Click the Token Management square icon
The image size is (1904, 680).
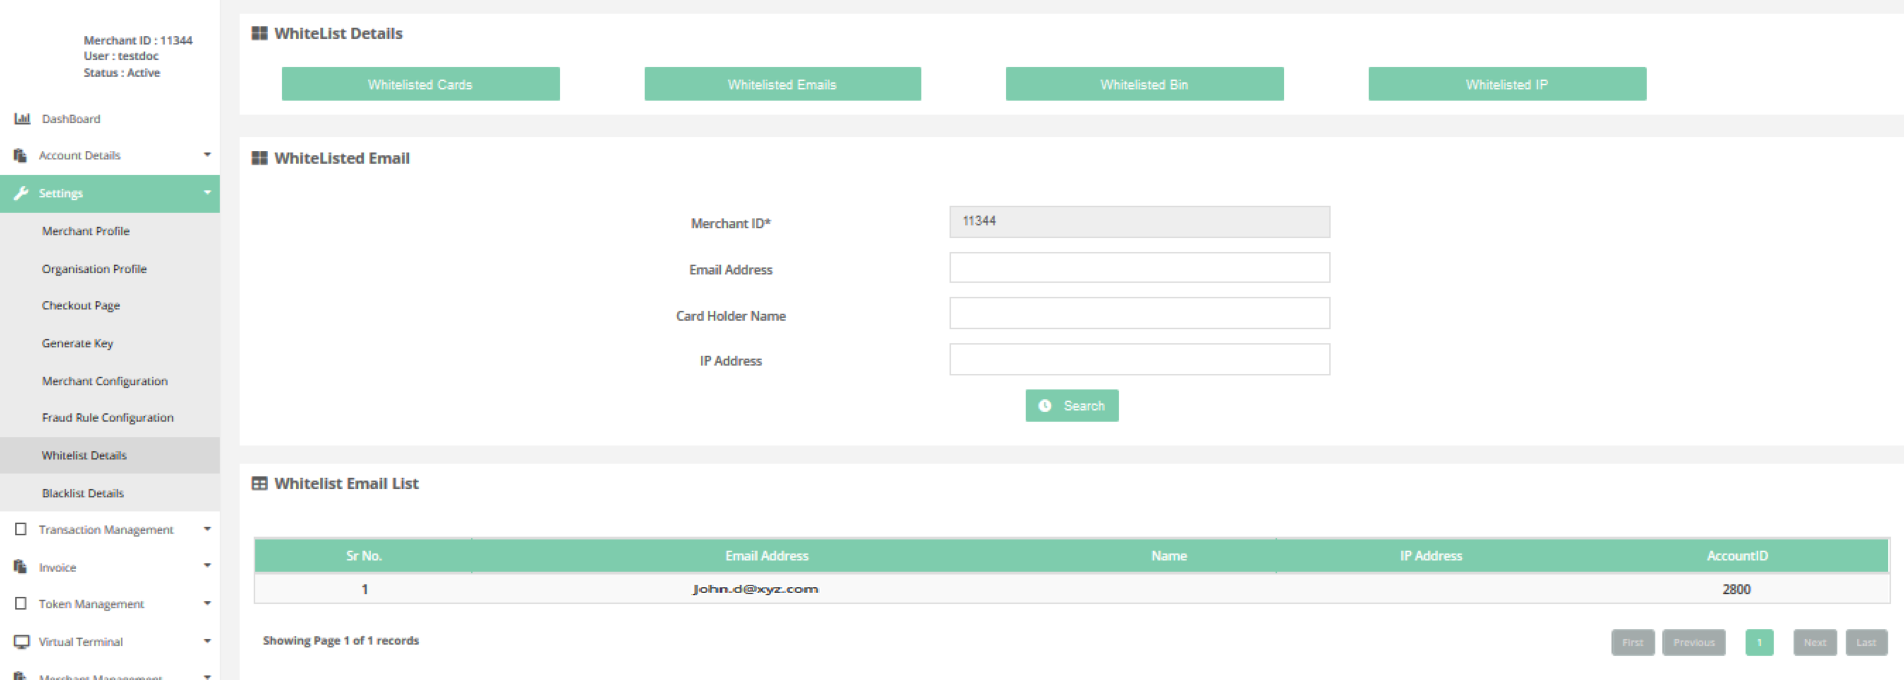[21, 604]
